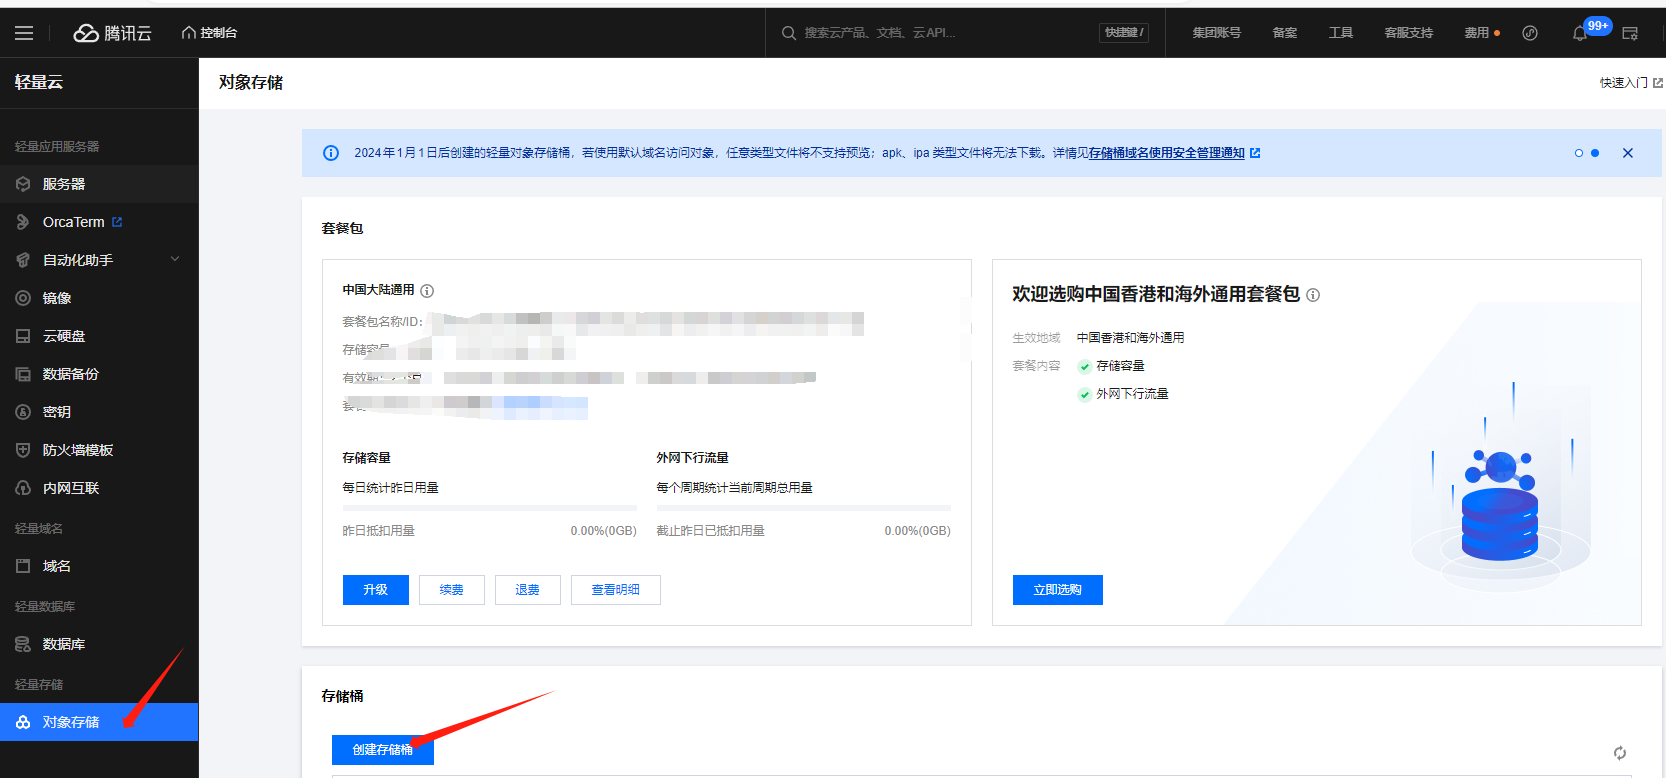Click the message panel icon at top right
This screenshot has height=778, width=1666.
click(1630, 33)
